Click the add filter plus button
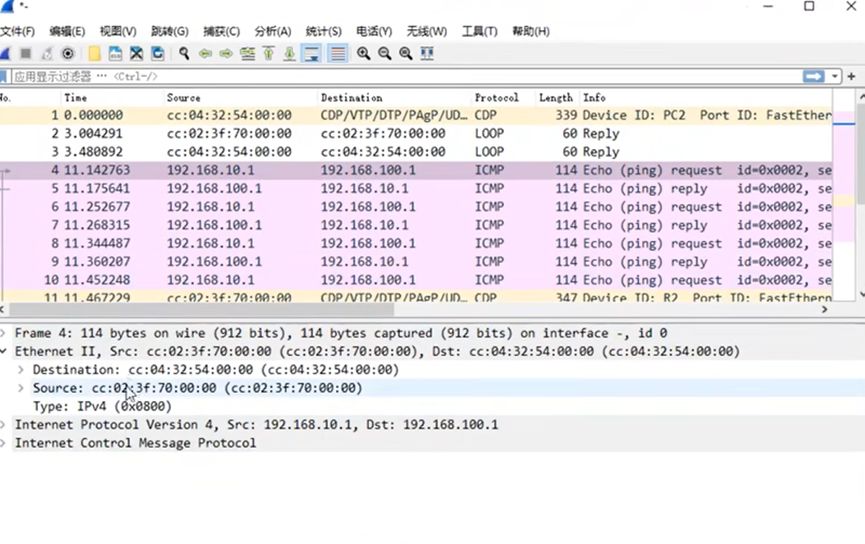 tap(851, 76)
